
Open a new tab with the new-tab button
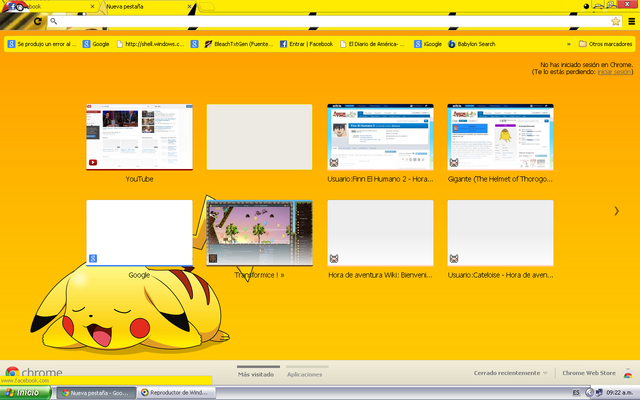coord(207,7)
